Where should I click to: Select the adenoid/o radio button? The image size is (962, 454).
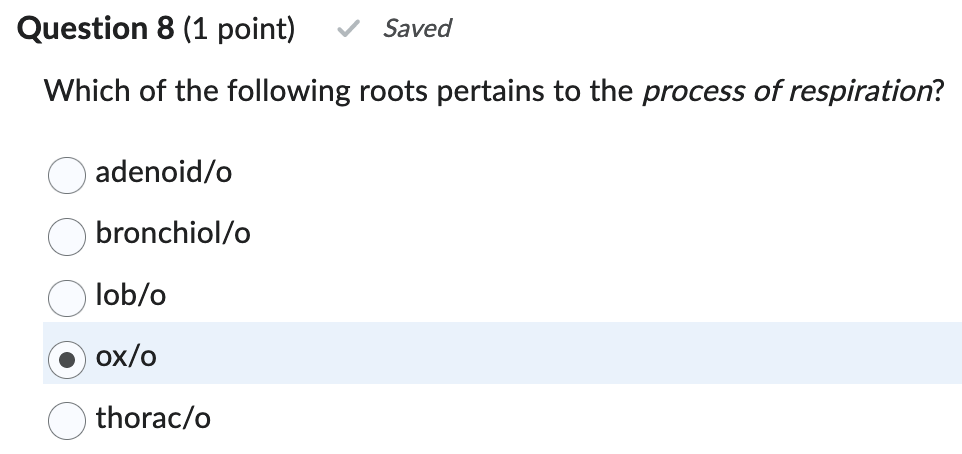tap(67, 175)
